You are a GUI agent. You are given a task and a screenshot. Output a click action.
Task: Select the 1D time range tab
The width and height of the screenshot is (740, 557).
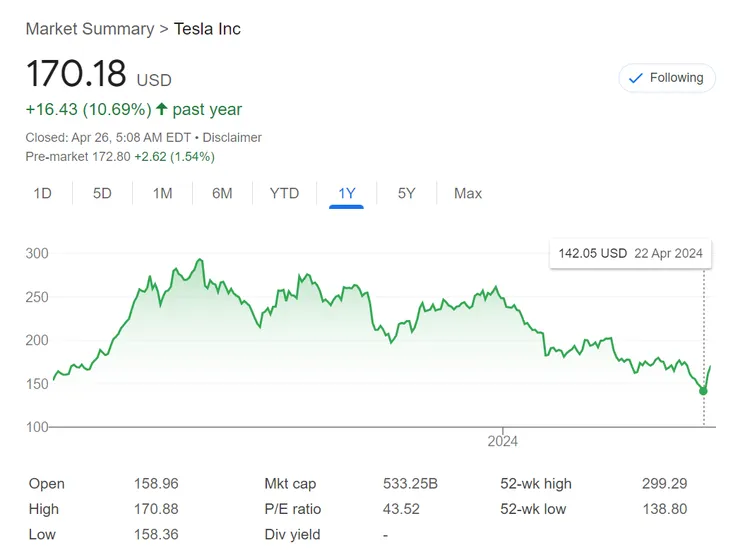coord(42,193)
